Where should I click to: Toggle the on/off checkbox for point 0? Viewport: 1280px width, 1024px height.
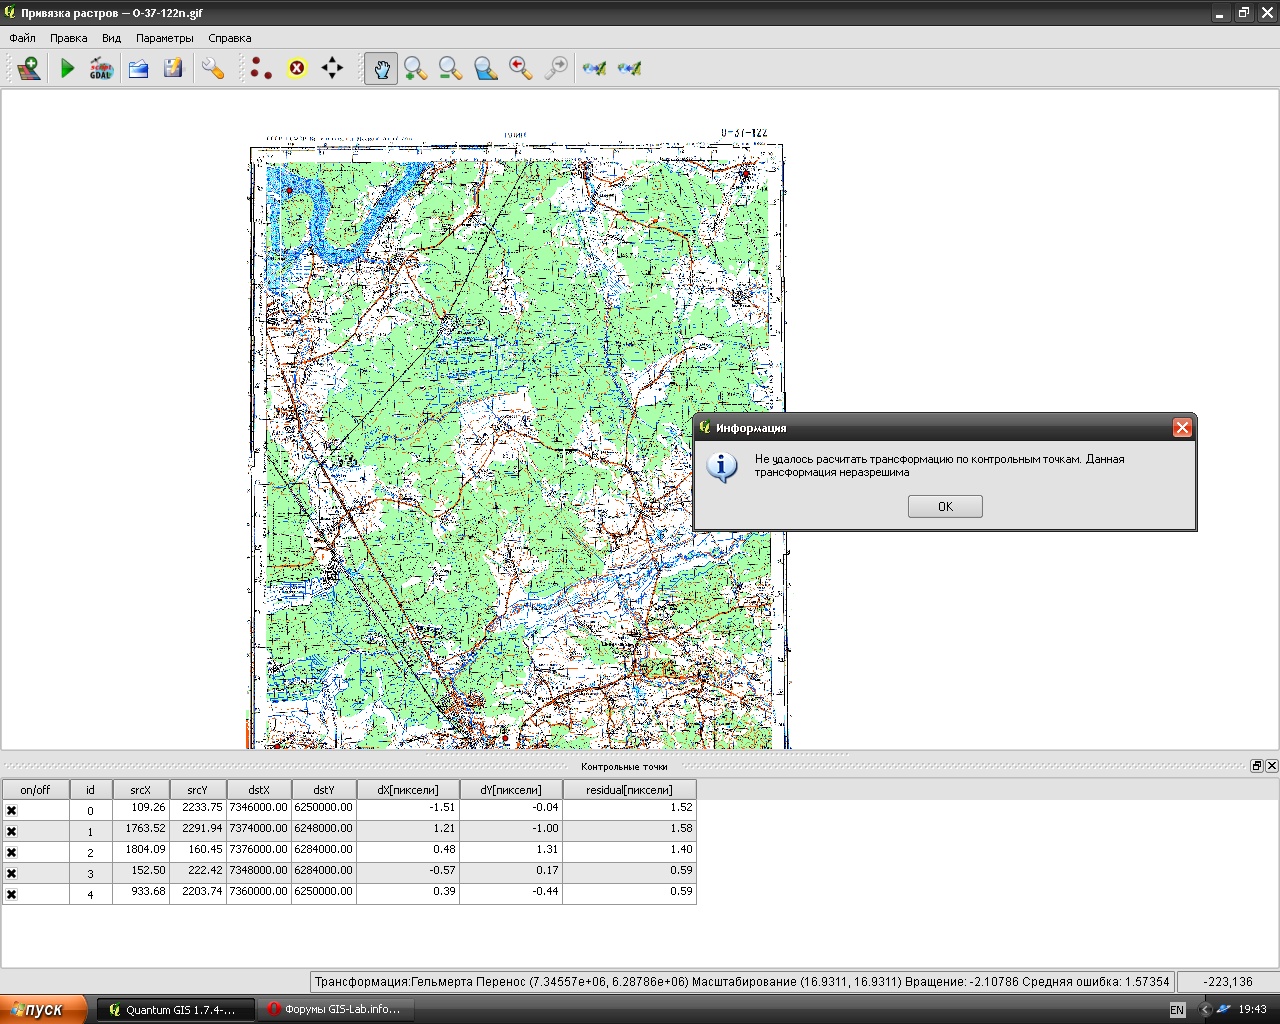point(12,811)
